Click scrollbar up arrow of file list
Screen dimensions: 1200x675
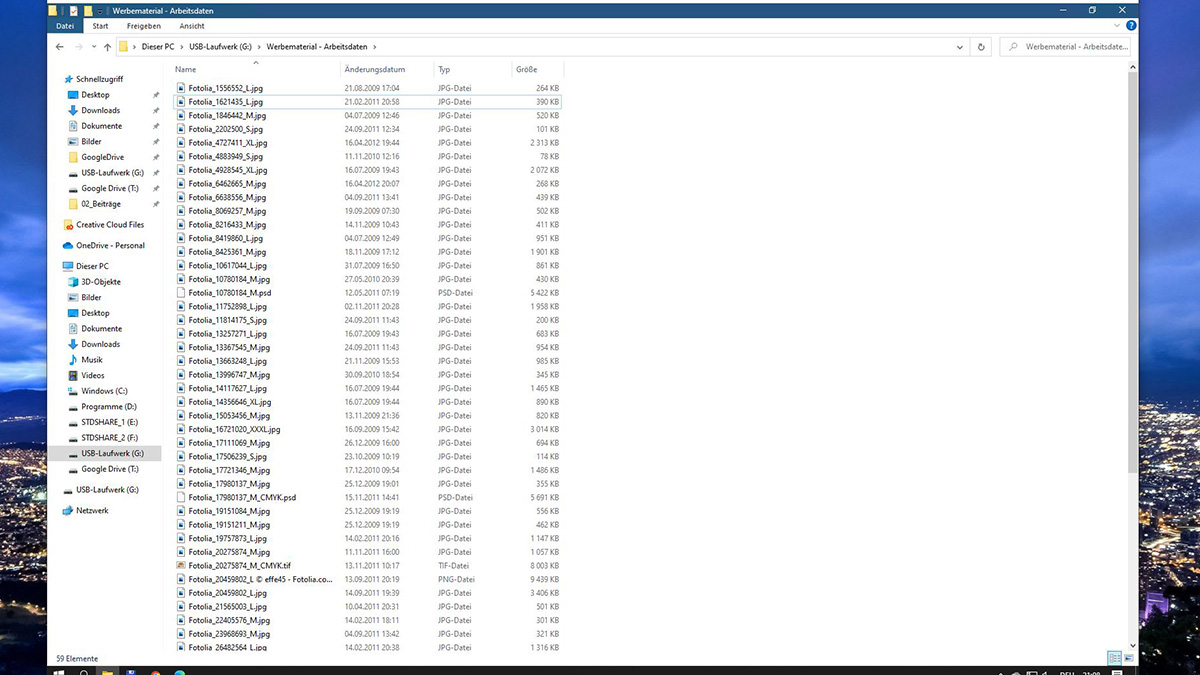tap(1133, 66)
